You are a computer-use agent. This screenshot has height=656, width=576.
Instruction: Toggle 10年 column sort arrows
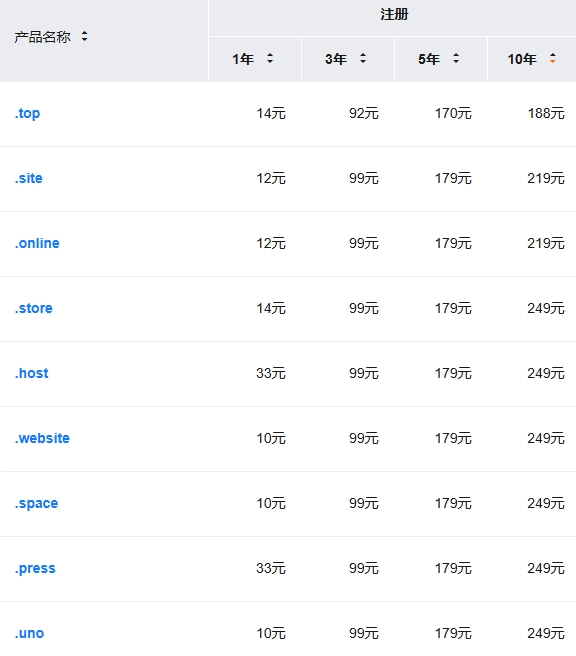(x=553, y=59)
